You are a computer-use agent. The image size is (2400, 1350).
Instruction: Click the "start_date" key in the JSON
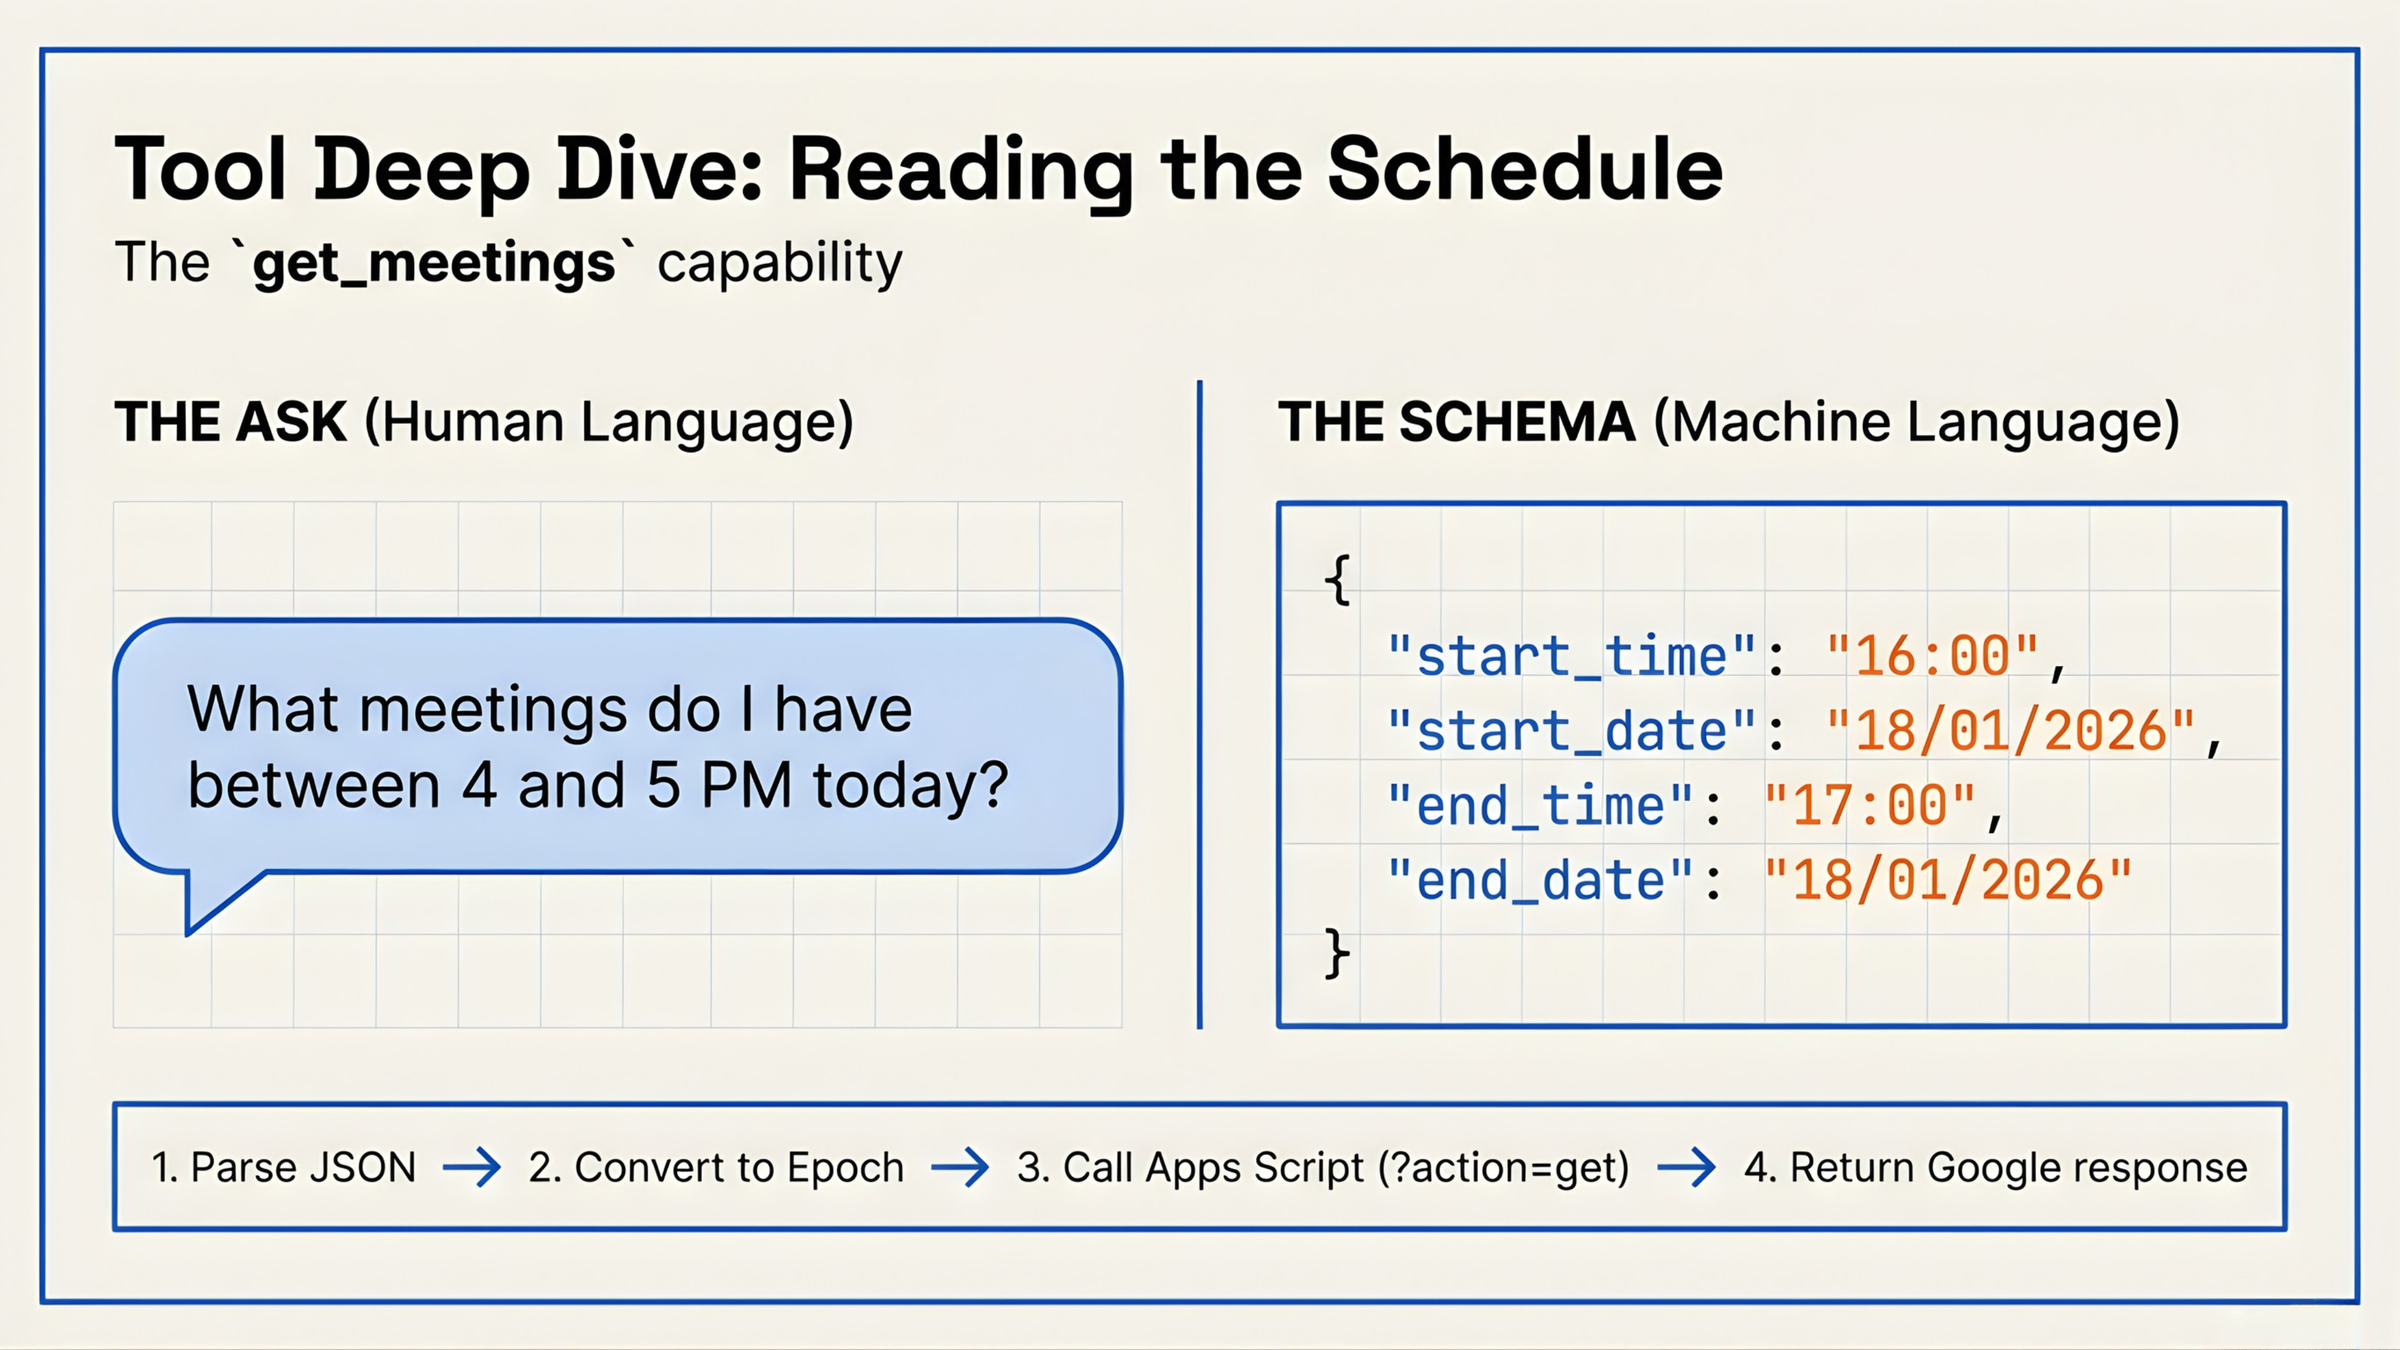pyautogui.click(x=1571, y=731)
